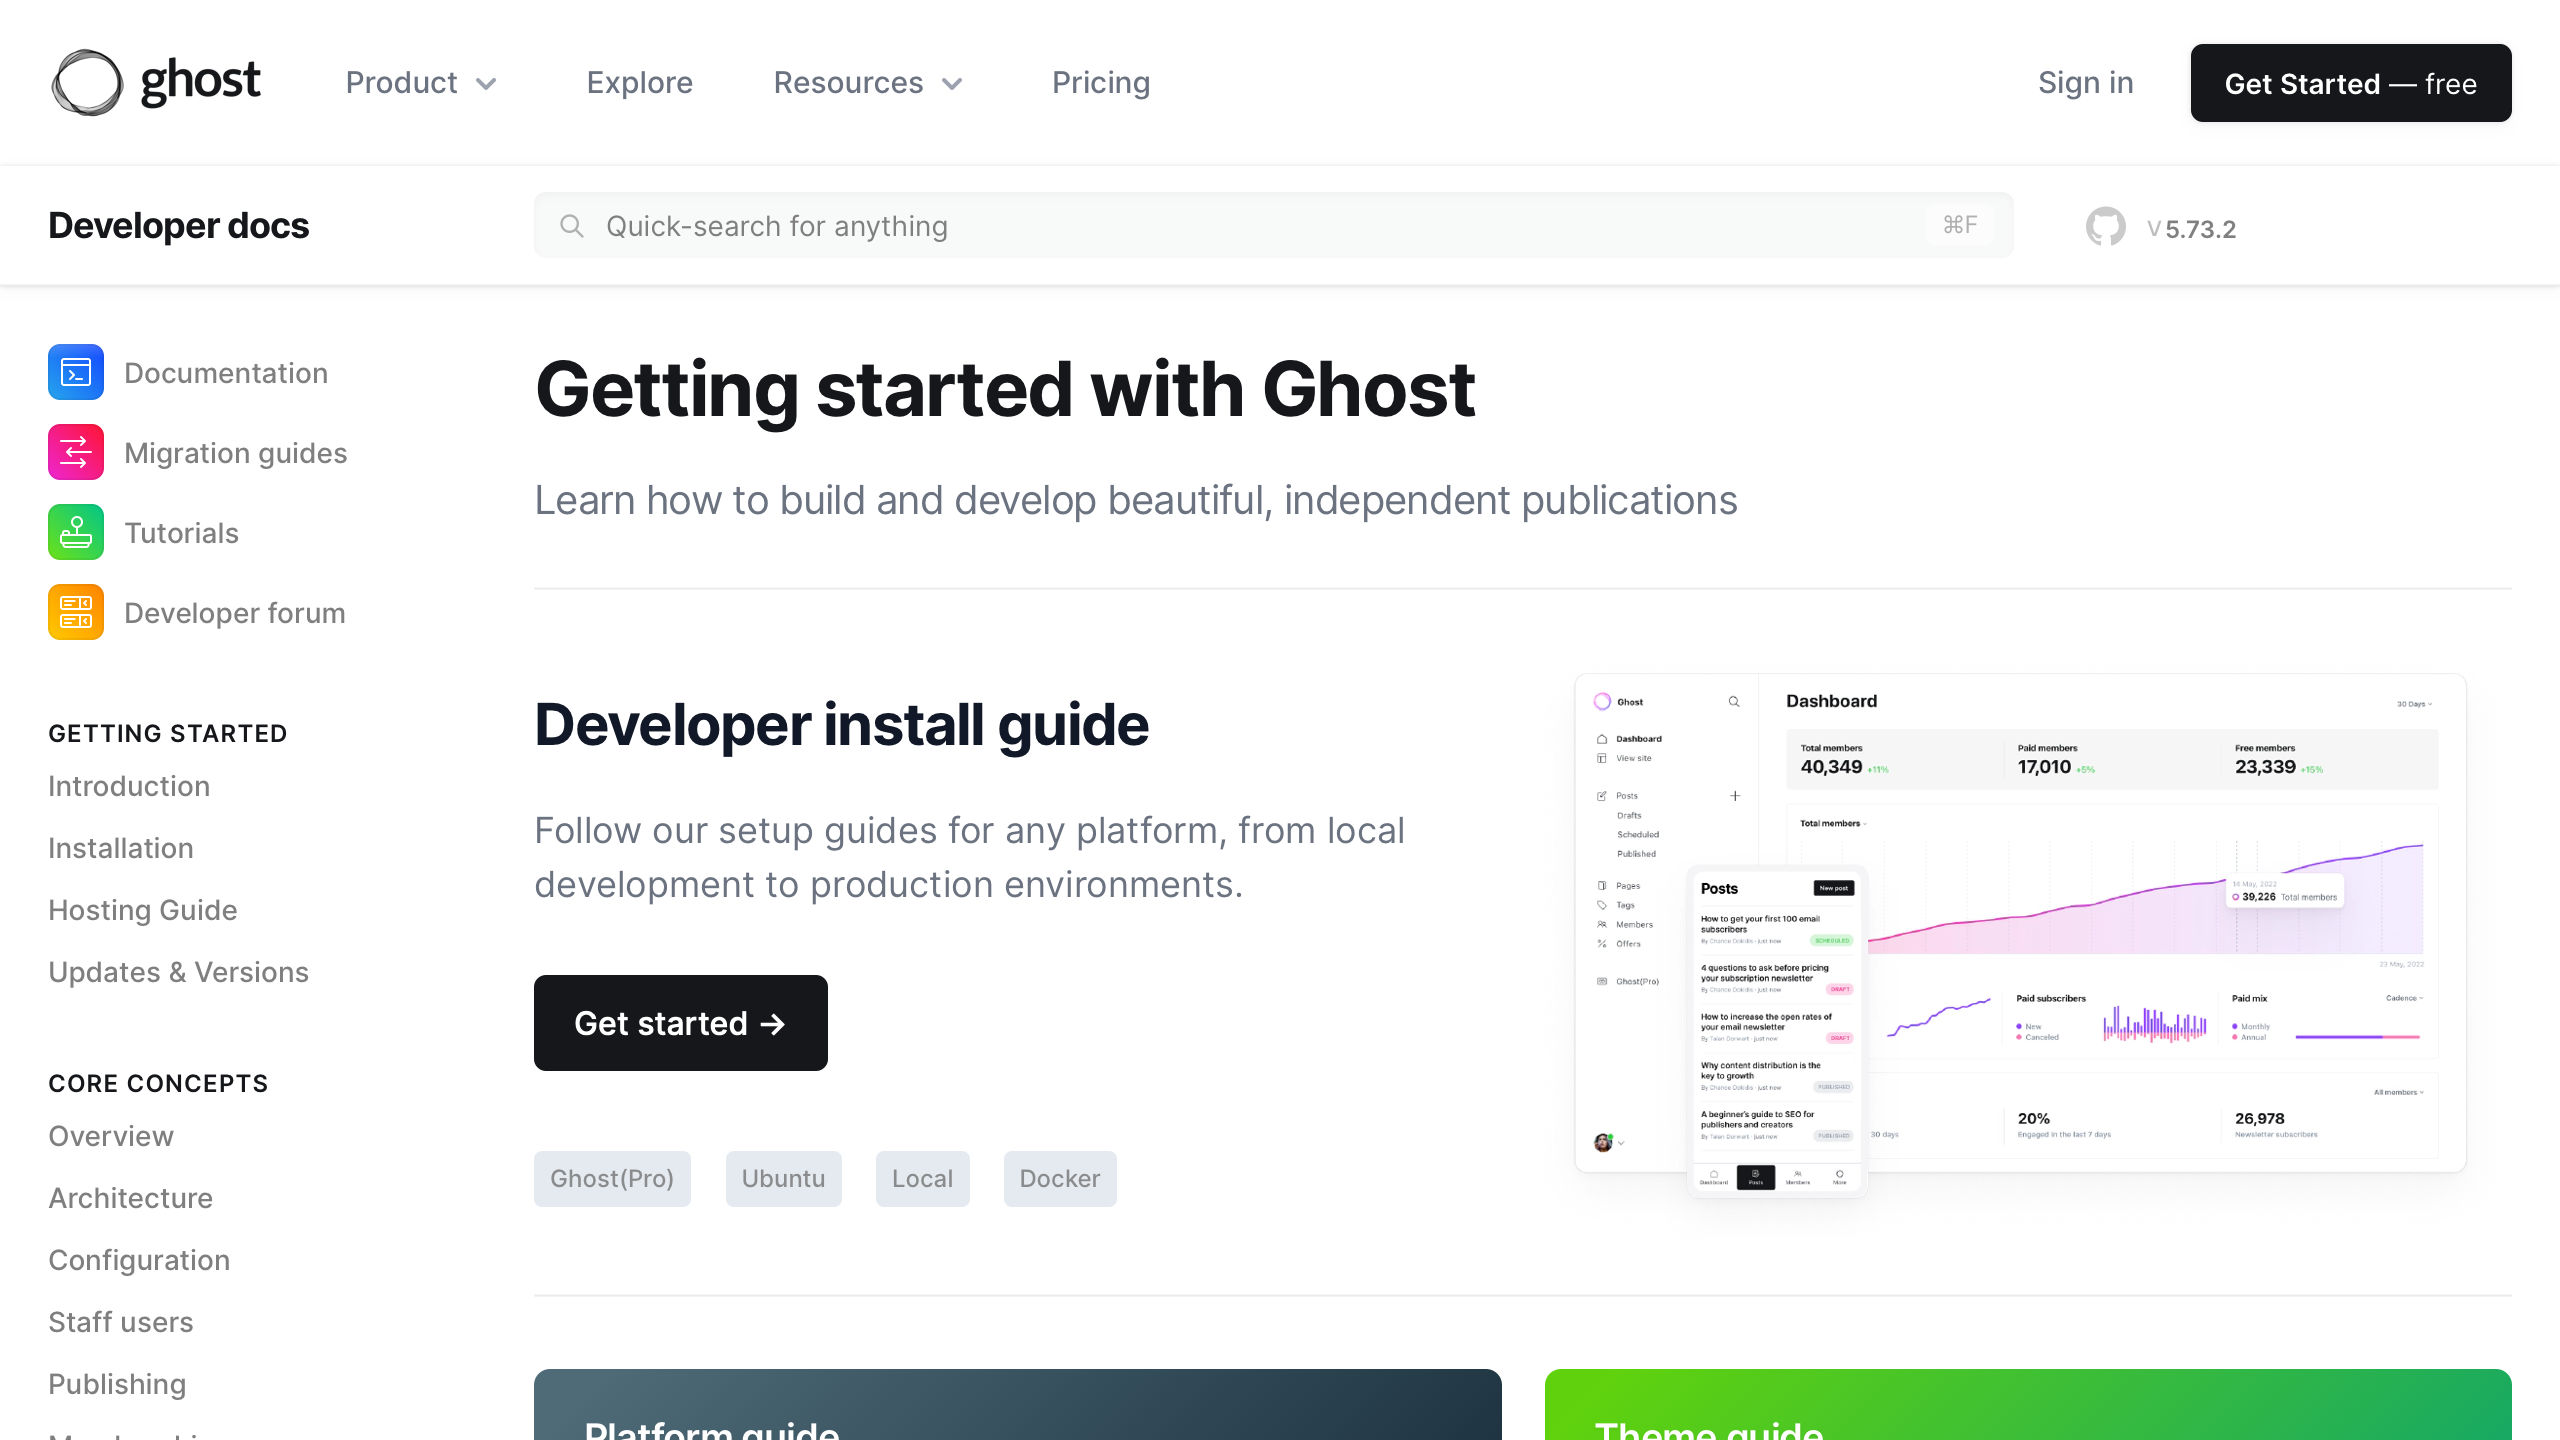This screenshot has width=2560, height=1440.
Task: Open the Architecture page
Action: point(130,1198)
